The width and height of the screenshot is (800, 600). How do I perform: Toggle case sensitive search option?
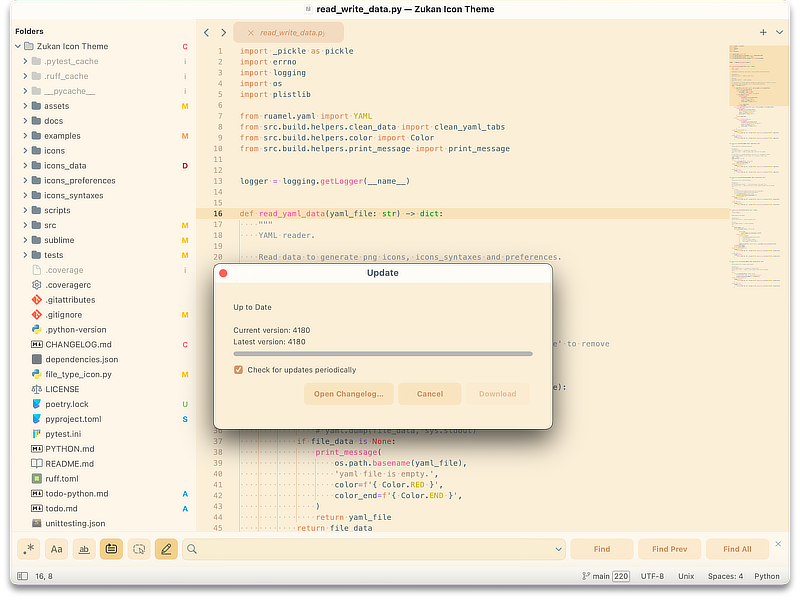pos(56,549)
